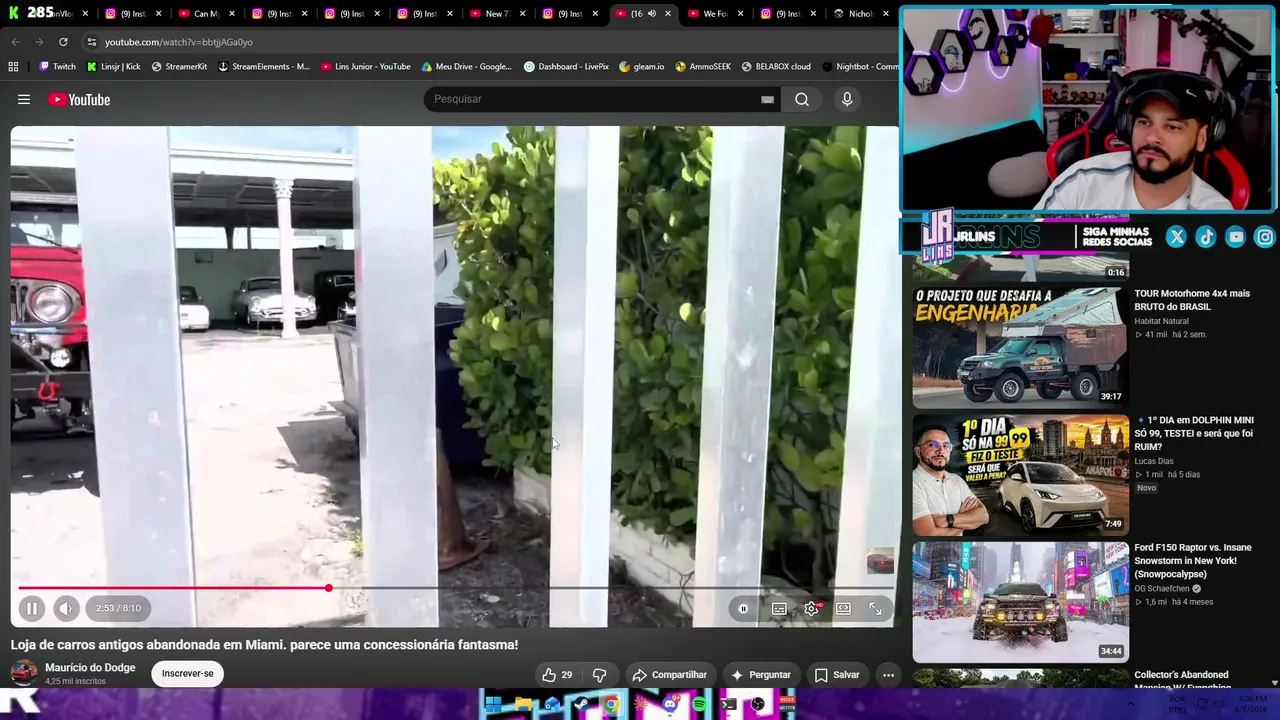
Task: Subscribe using Inscrever-se button
Action: coord(188,674)
